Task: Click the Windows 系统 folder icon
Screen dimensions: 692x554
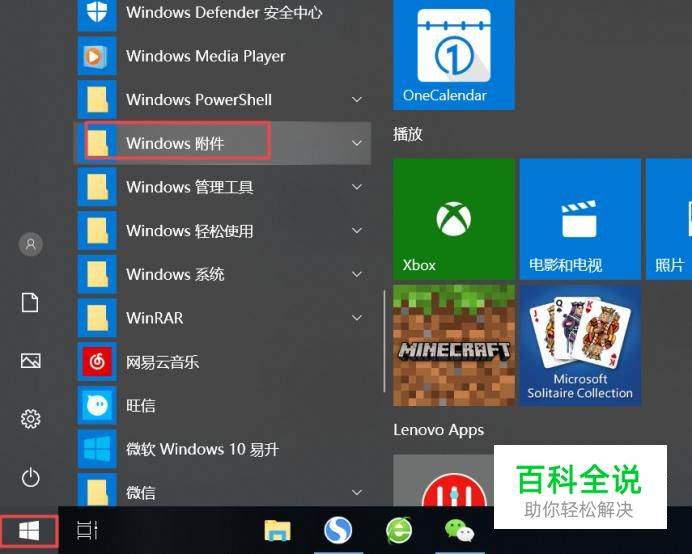Action: (x=97, y=274)
